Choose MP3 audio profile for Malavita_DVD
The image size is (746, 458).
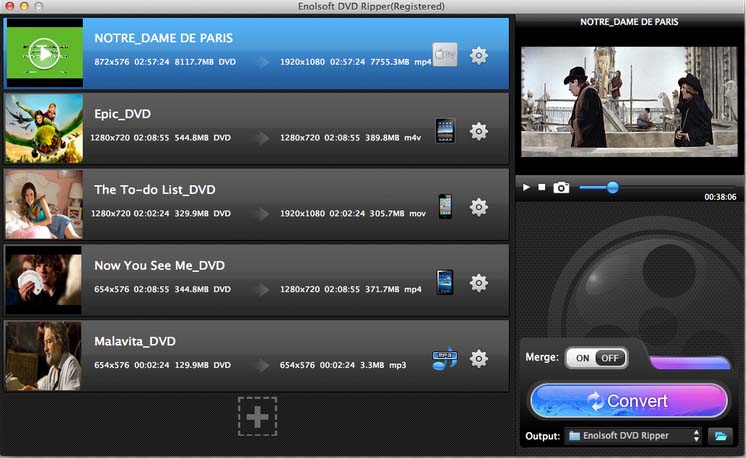(445, 358)
